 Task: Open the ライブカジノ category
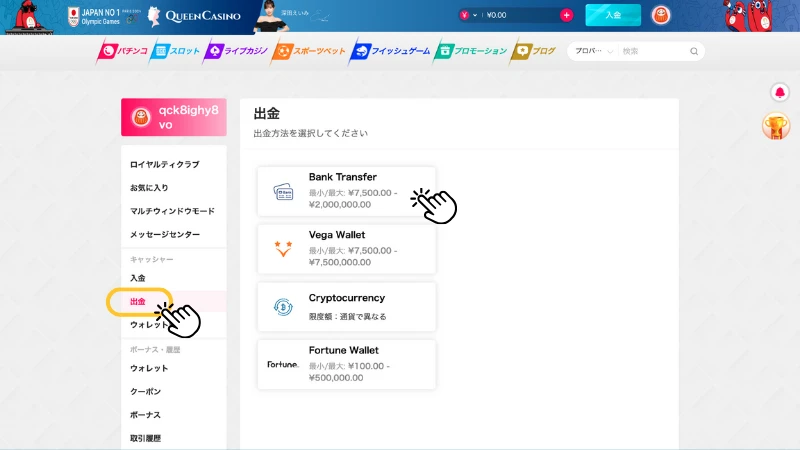[236, 51]
